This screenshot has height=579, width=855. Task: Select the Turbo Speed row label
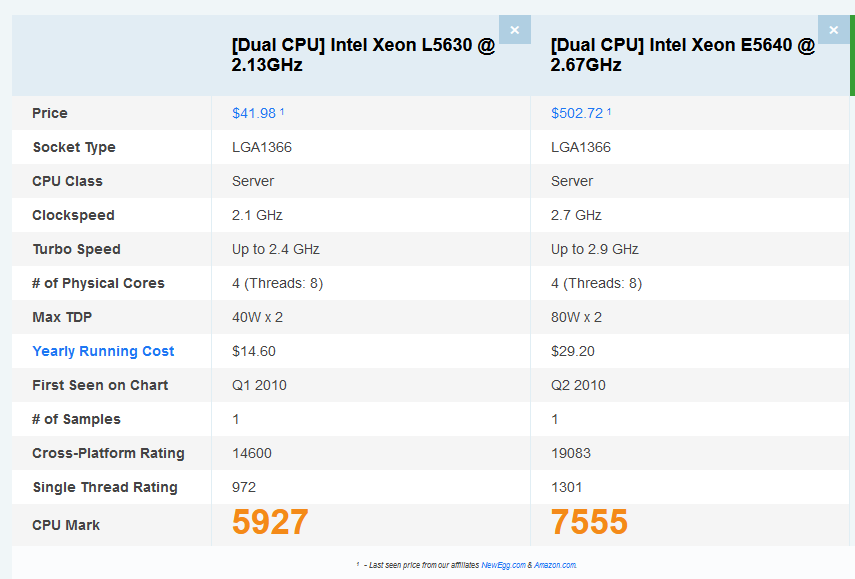[76, 249]
